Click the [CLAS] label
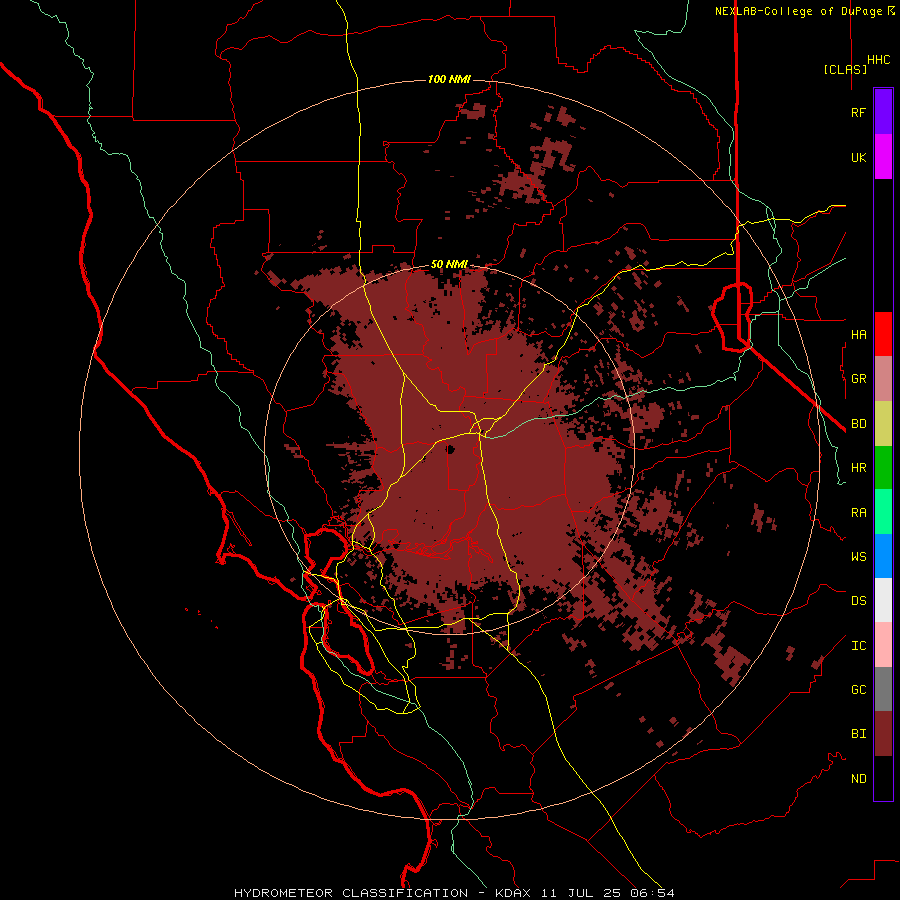900x900 pixels. point(845,69)
